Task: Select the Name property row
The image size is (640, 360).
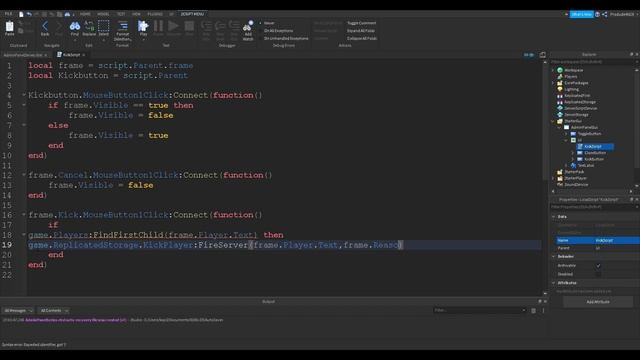Action: point(598,240)
